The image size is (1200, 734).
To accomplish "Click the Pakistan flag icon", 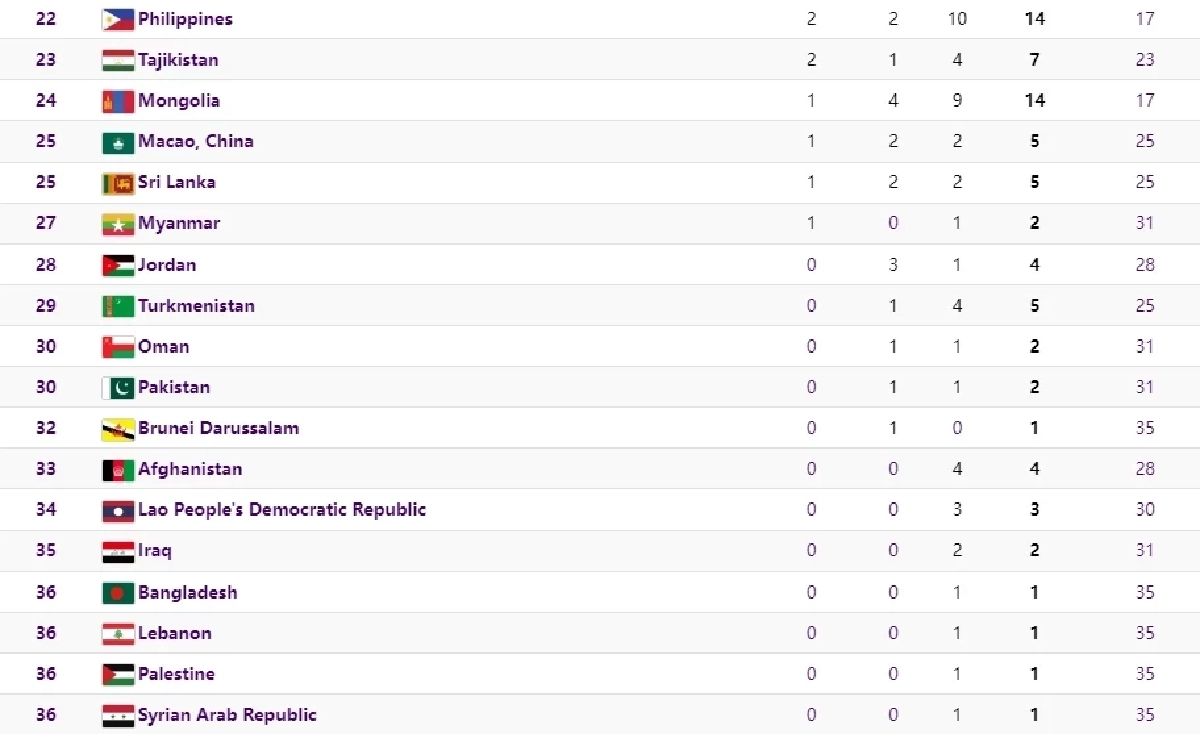I will pyautogui.click(x=118, y=388).
